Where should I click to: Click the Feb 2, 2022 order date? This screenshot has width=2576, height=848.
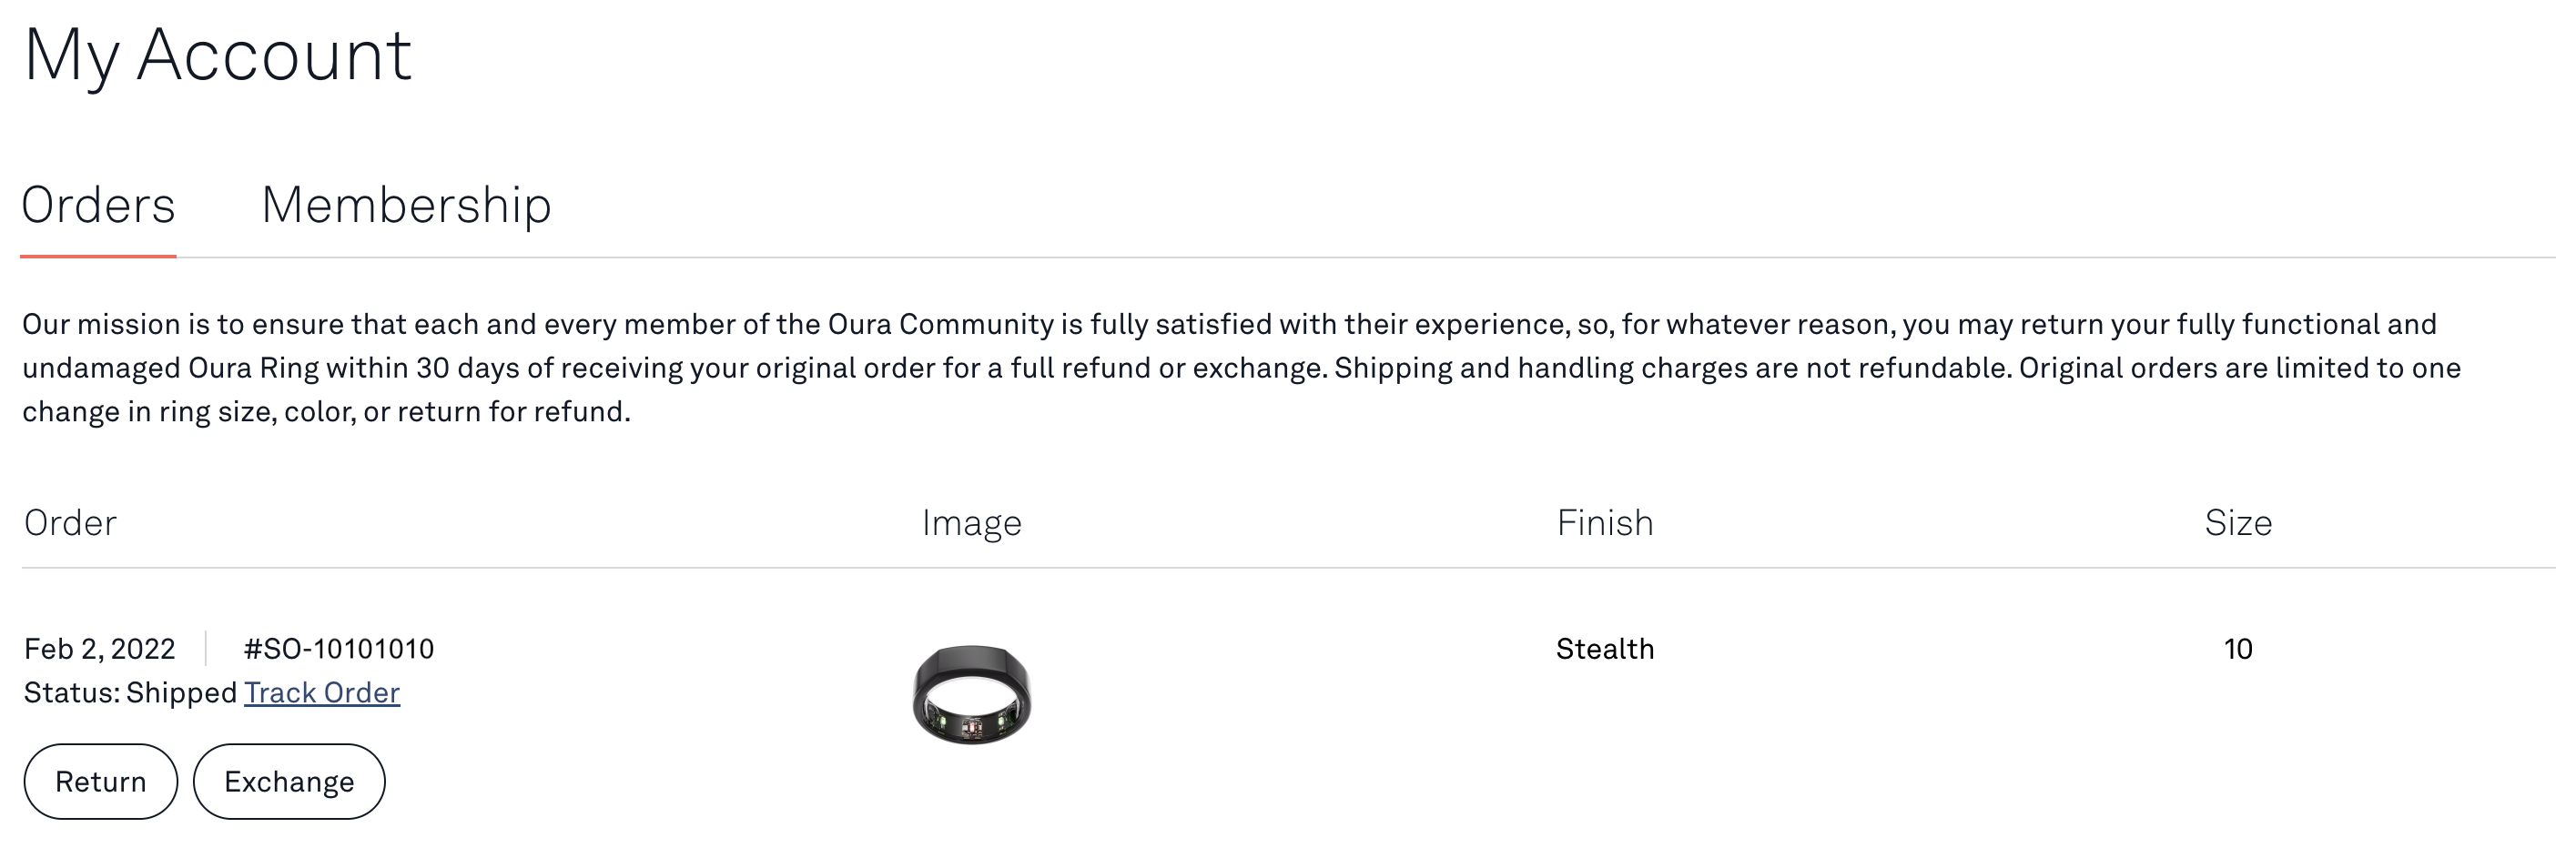tap(100, 649)
